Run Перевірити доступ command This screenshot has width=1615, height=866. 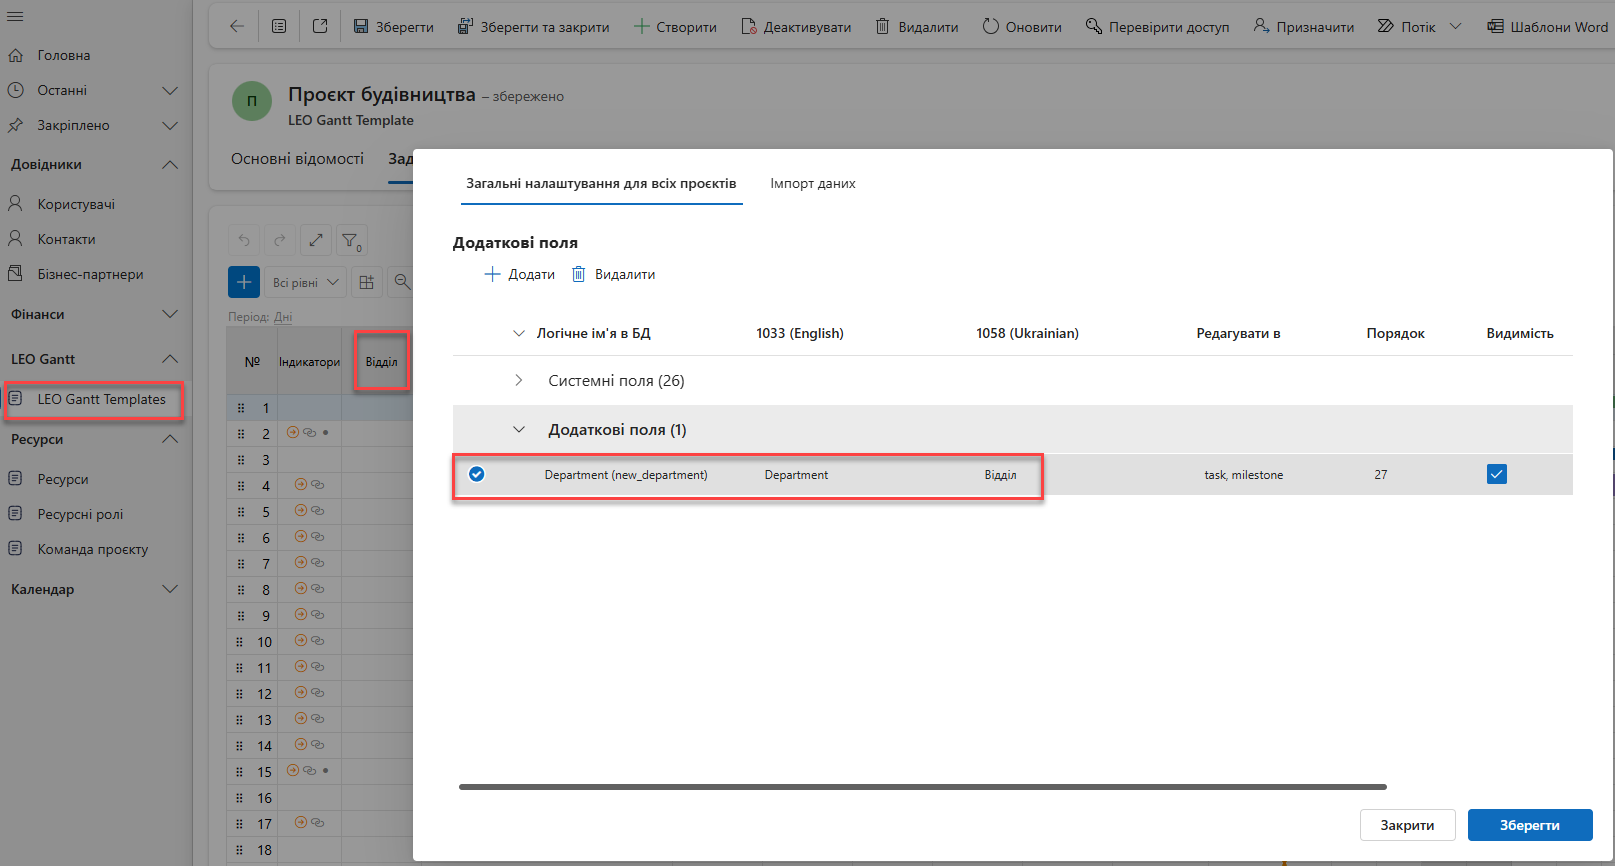coord(1157,27)
